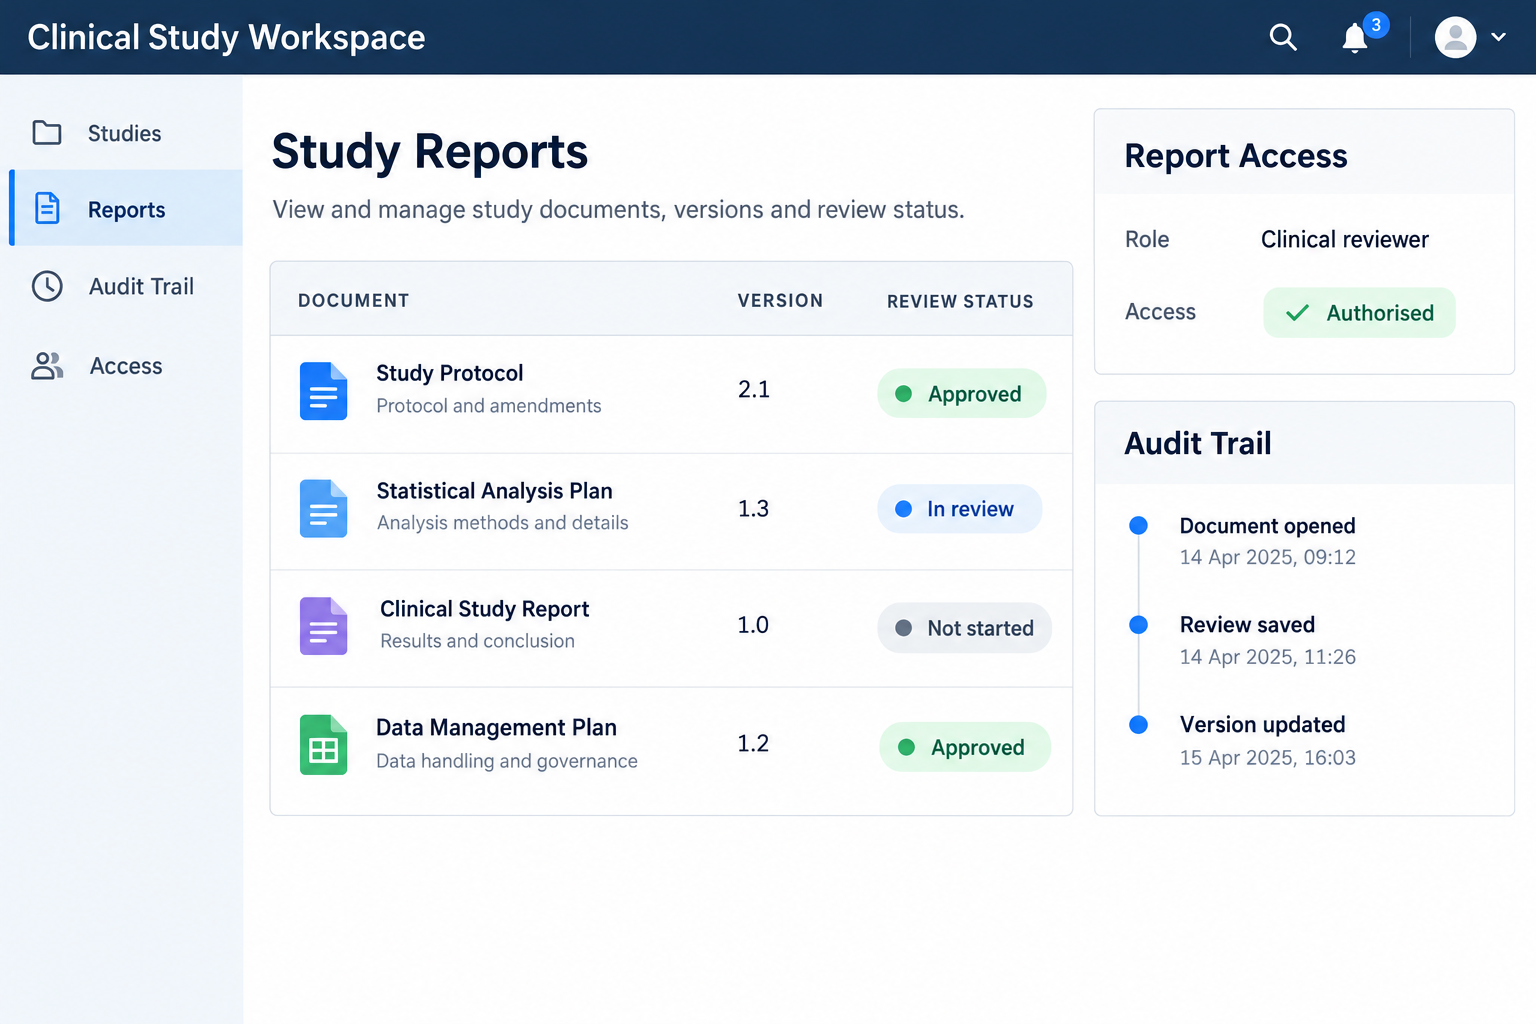Click the Authorised access badge
Screen dimensions: 1536x1024
pos(1359,313)
